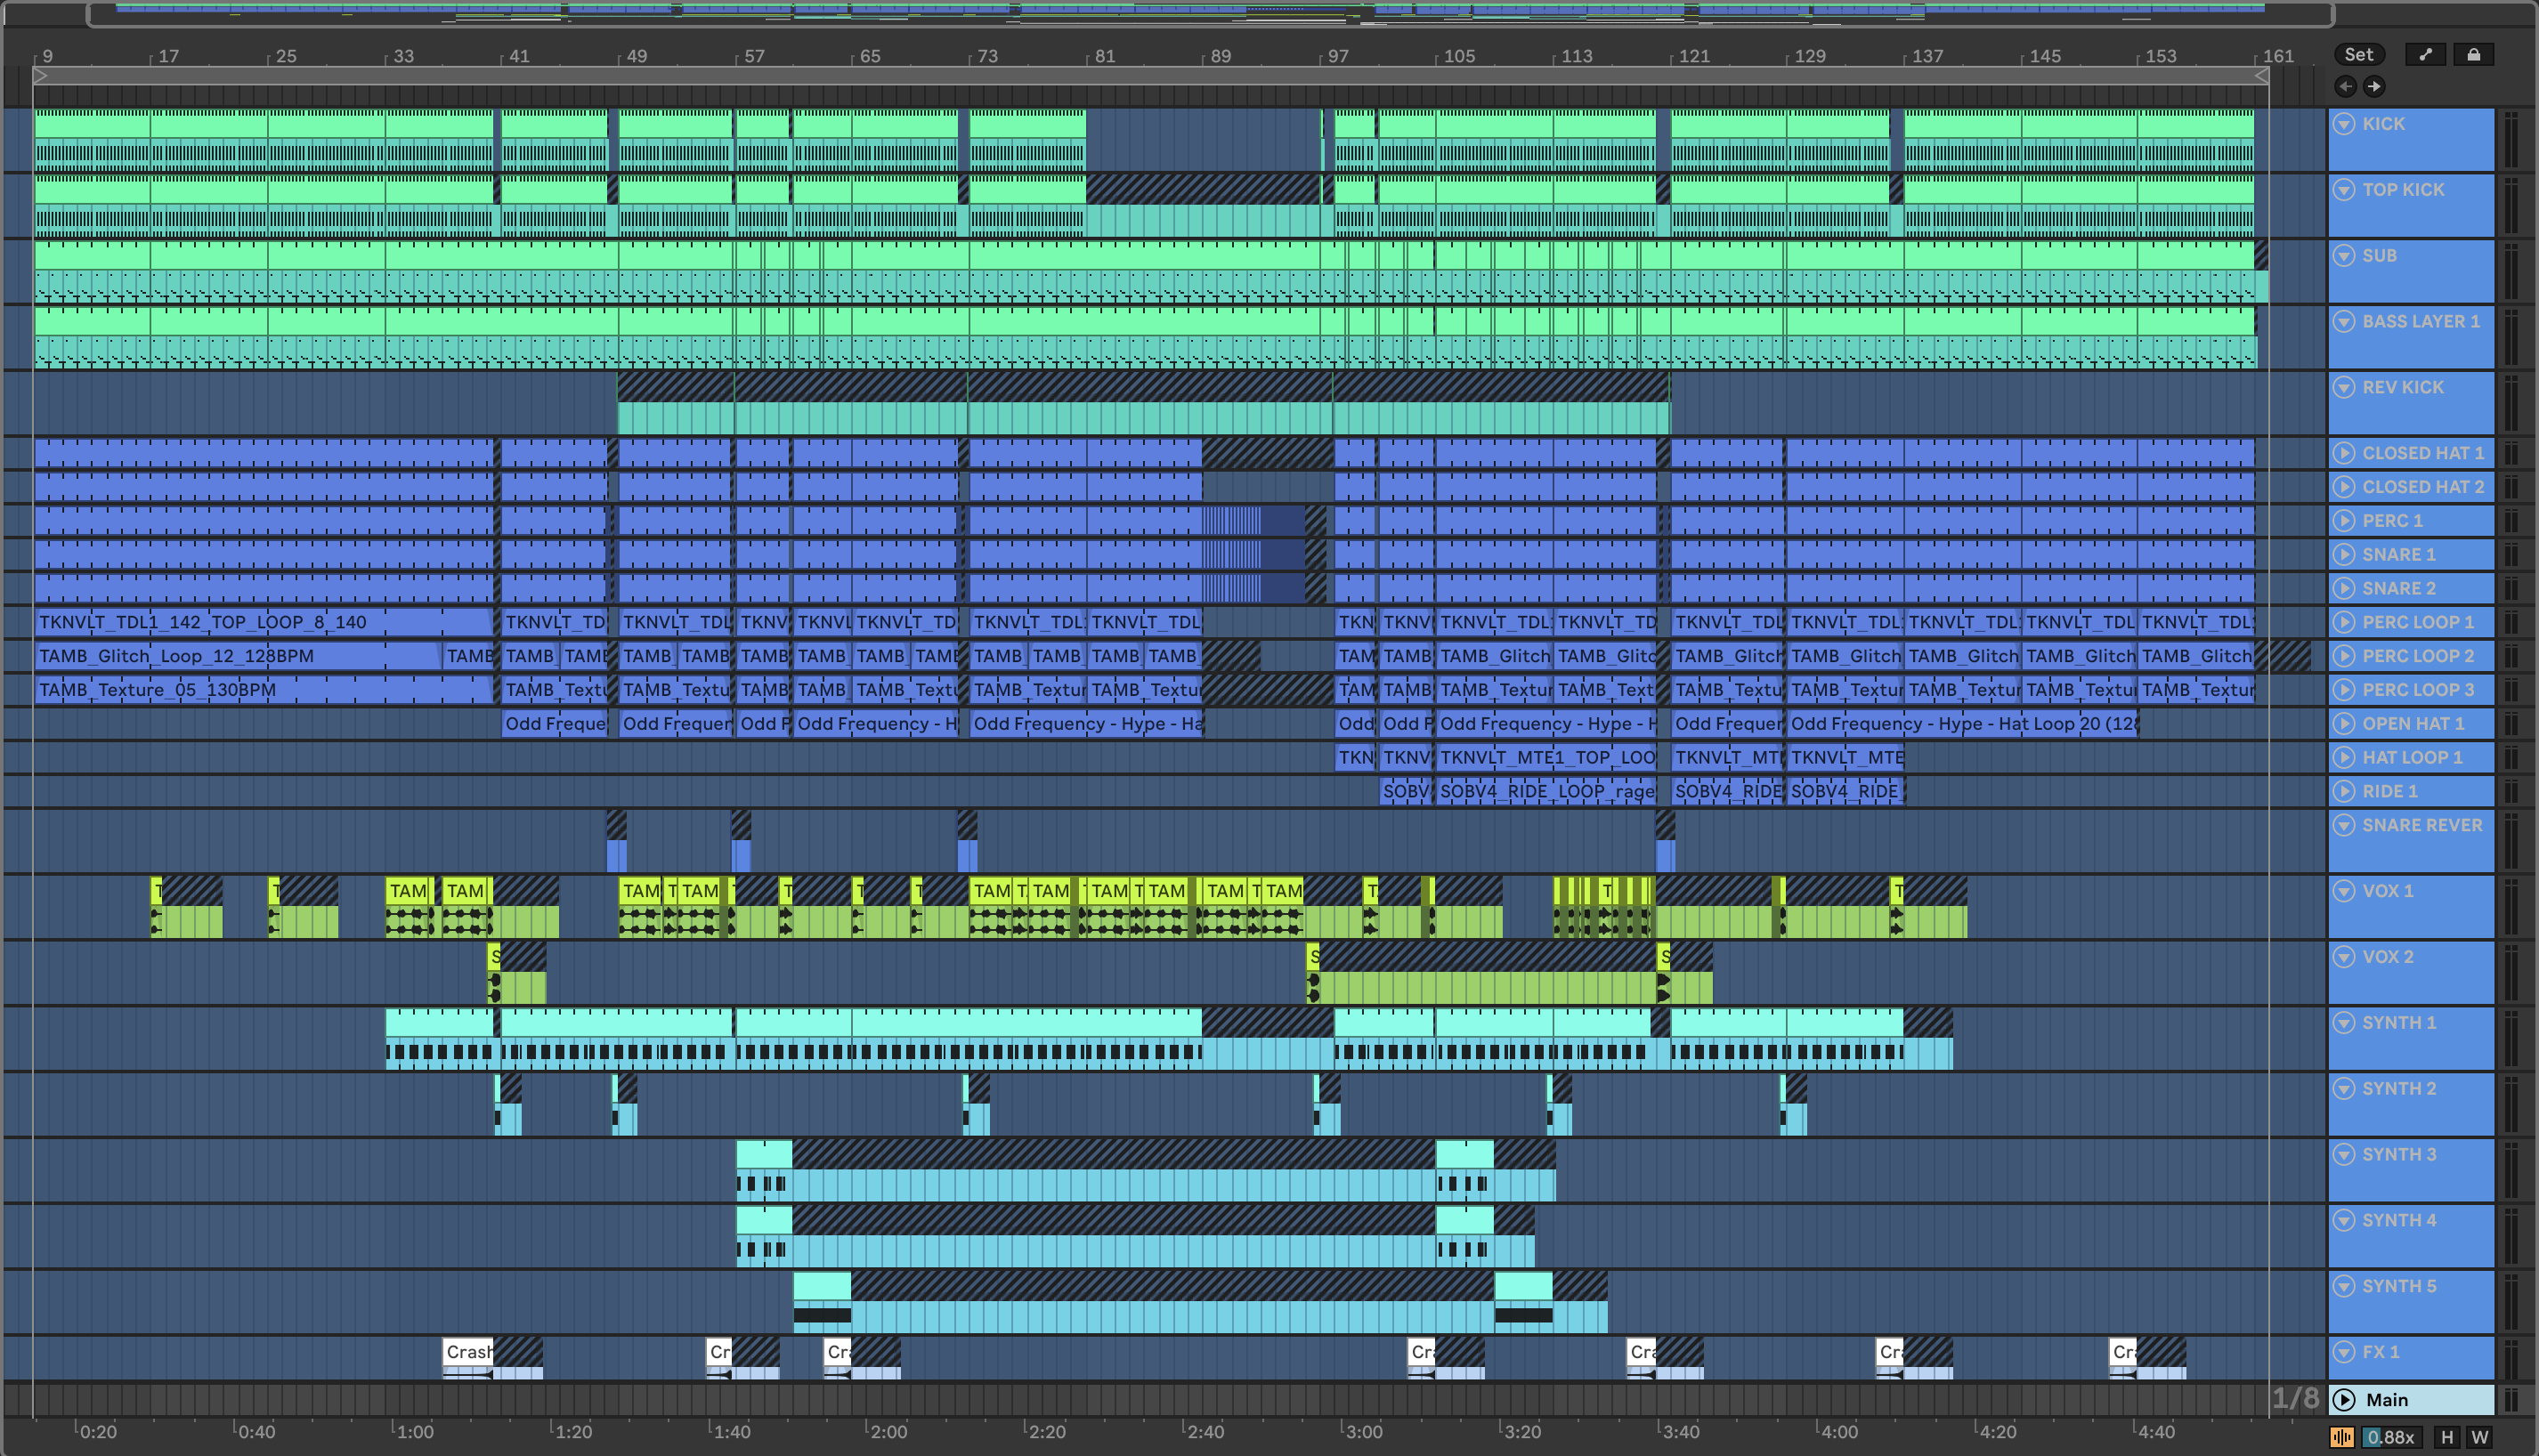
Task: Jump to previous locator arrow
Action: coord(2345,86)
